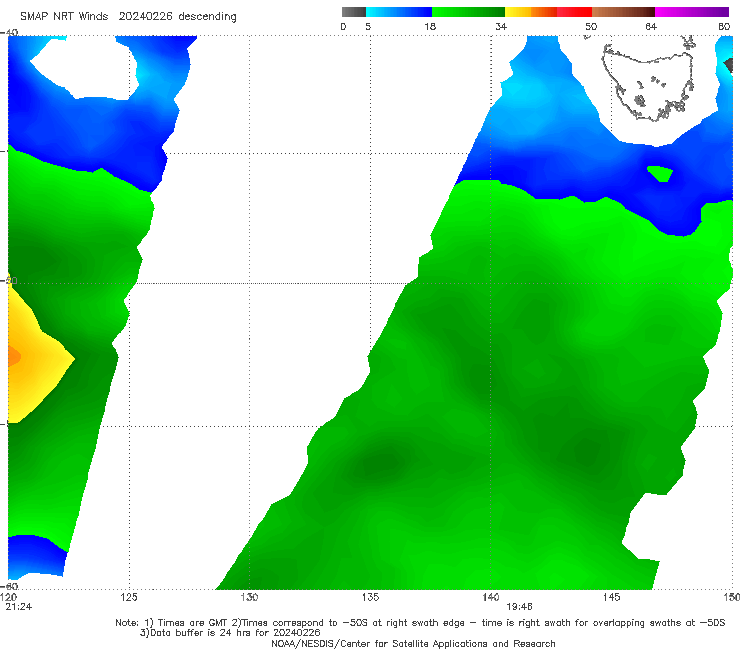Click the longitude label '125'

pos(129,598)
